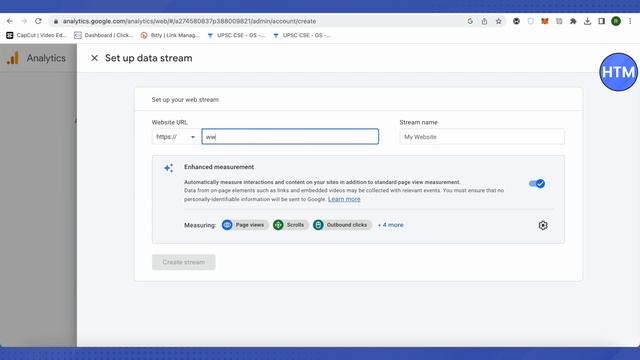Open the browser downloads icon
The width and height of the screenshot is (640, 360).
point(587,21)
